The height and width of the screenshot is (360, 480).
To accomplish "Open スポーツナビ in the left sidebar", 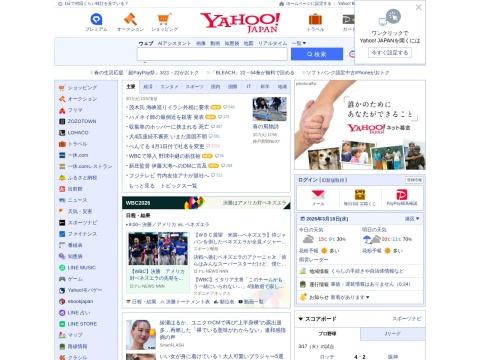I will [x=78, y=223].
